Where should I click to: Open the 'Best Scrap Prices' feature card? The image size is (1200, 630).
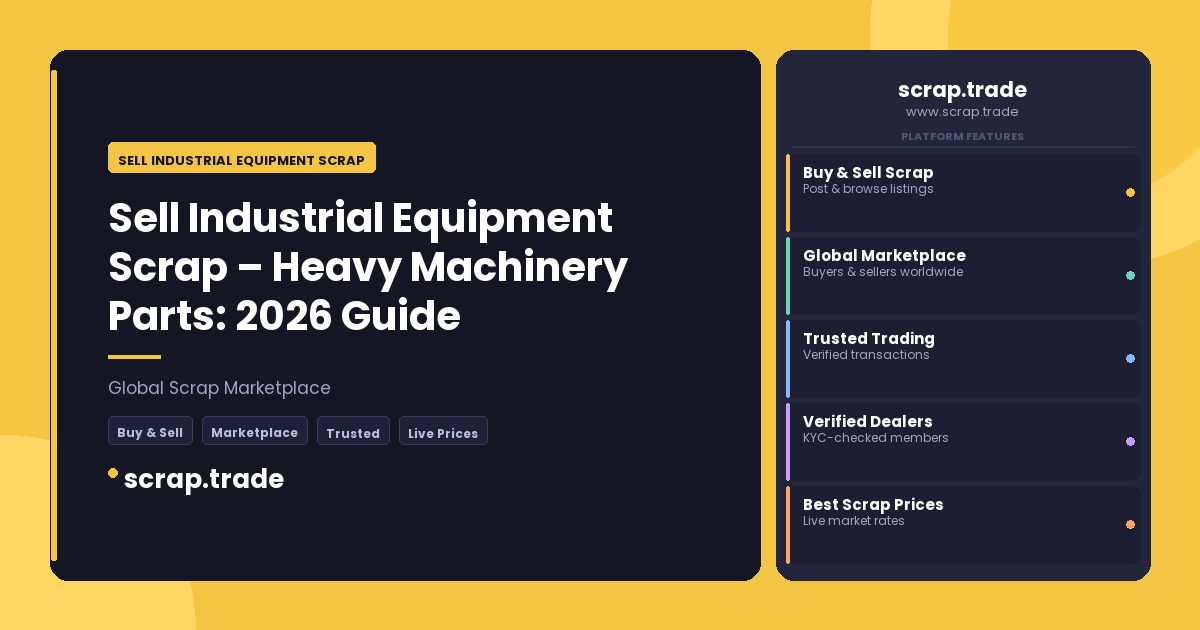pos(963,524)
